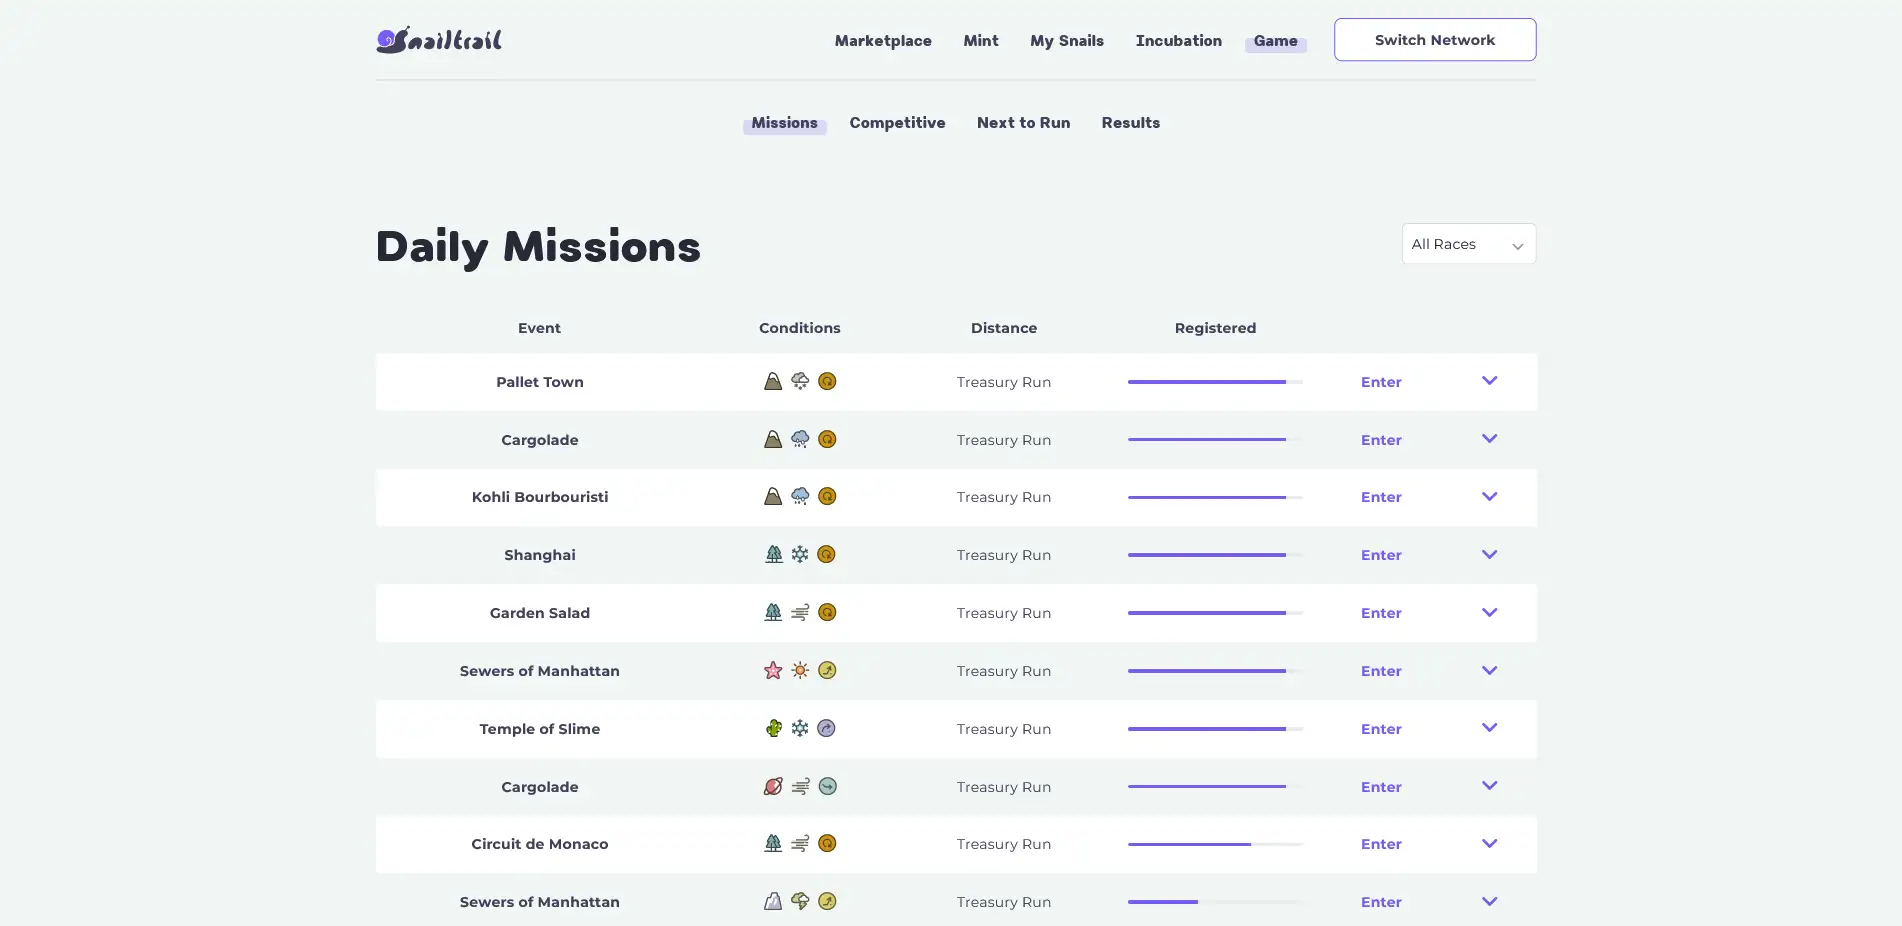
Task: Go to the Results tab
Action: 1130,122
